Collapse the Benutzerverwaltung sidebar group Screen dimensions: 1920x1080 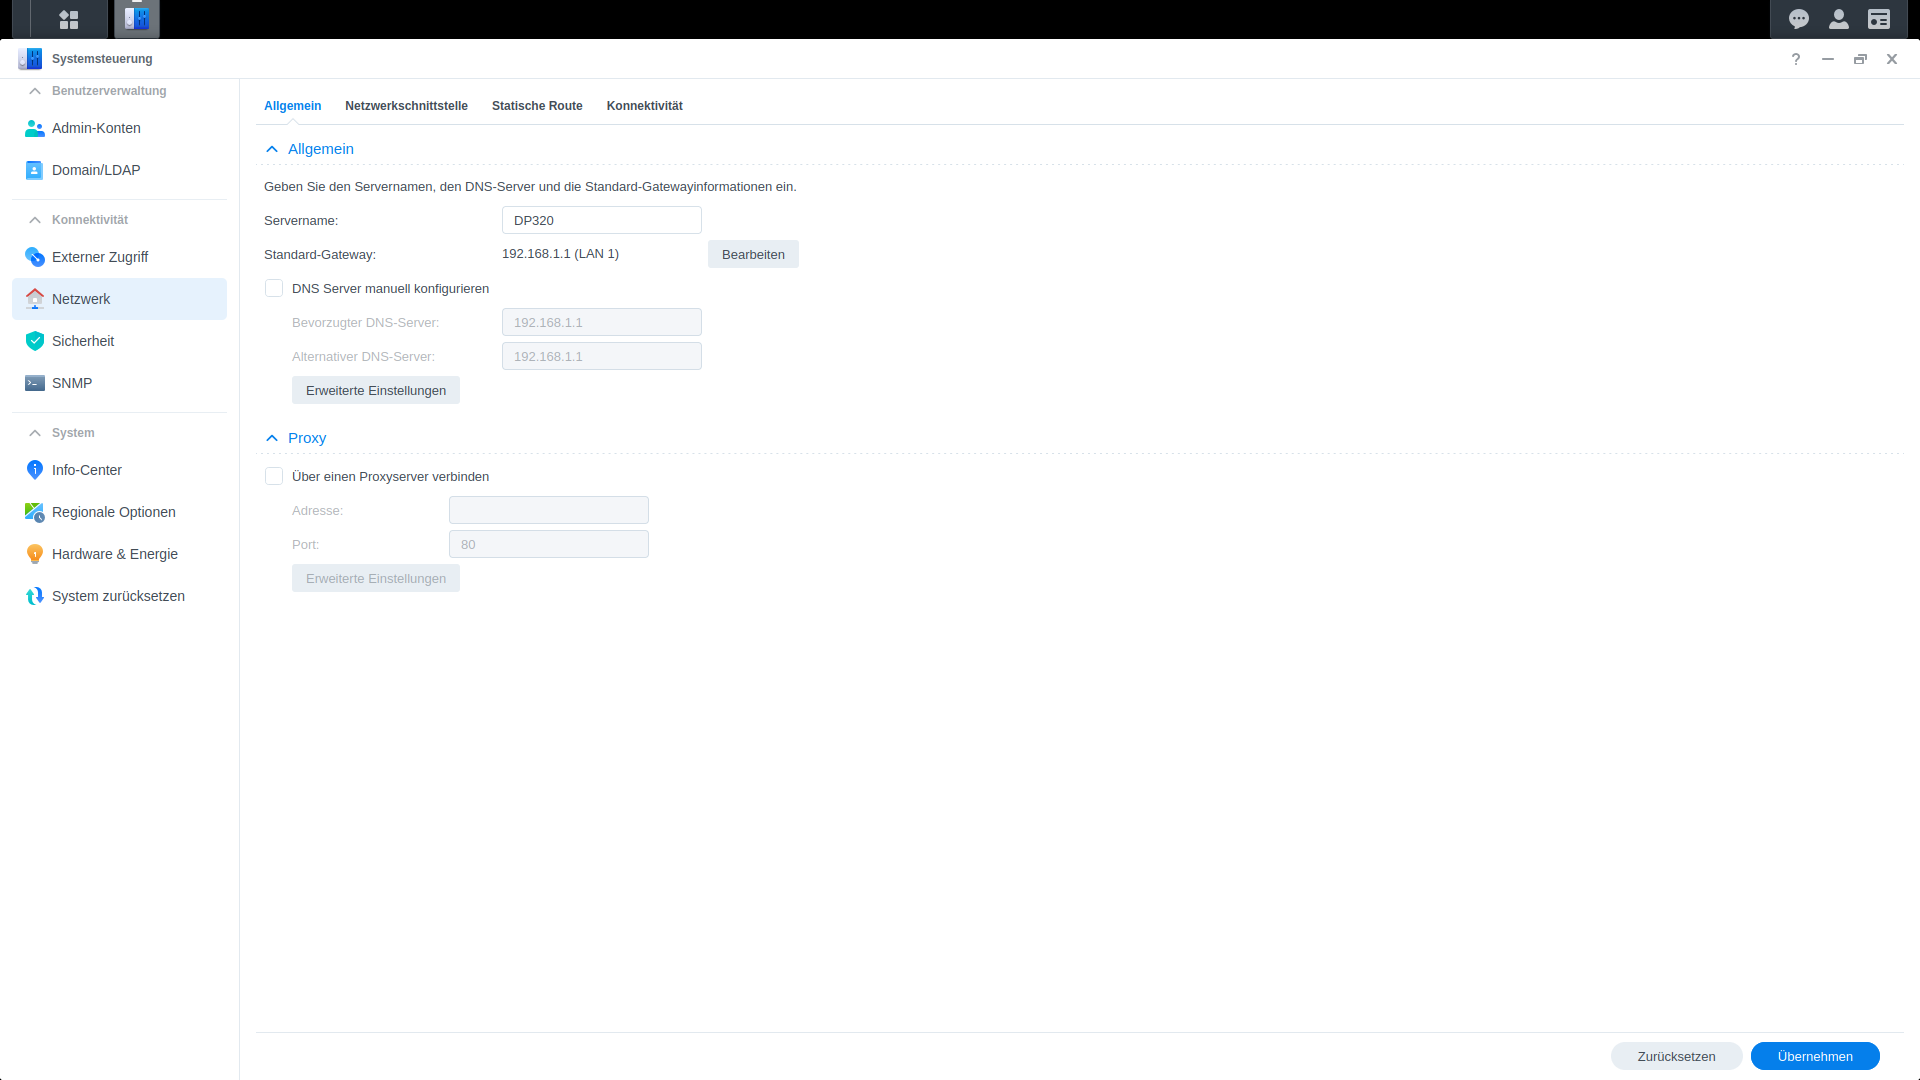35,91
